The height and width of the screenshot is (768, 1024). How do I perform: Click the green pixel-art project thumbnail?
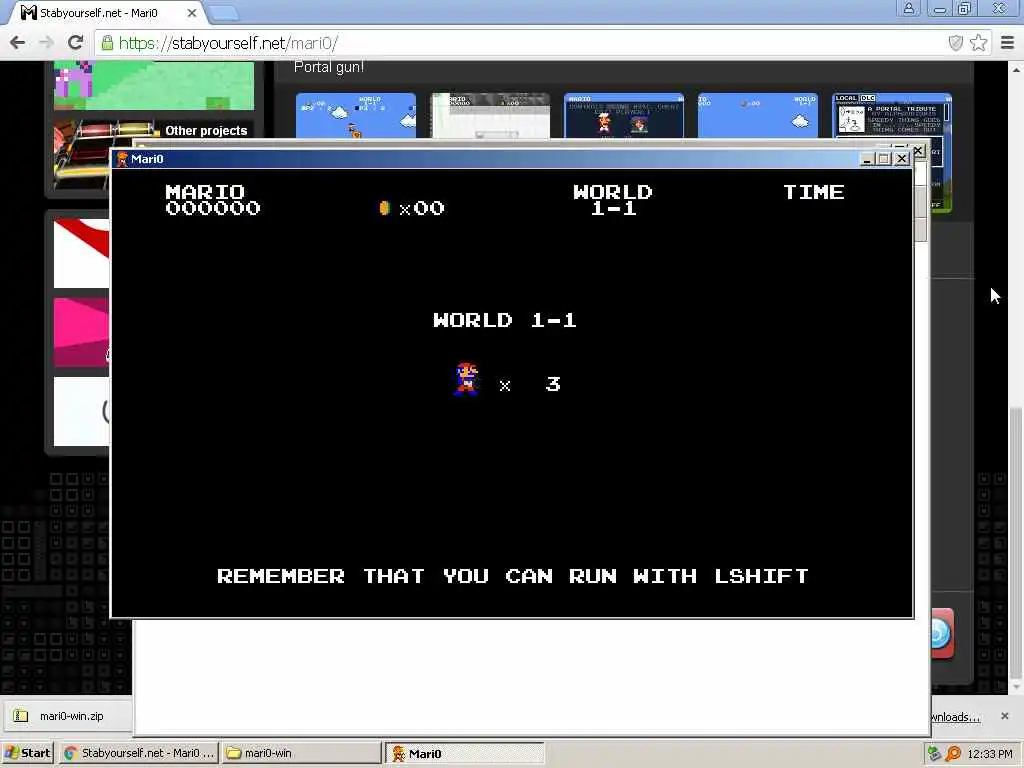click(154, 86)
